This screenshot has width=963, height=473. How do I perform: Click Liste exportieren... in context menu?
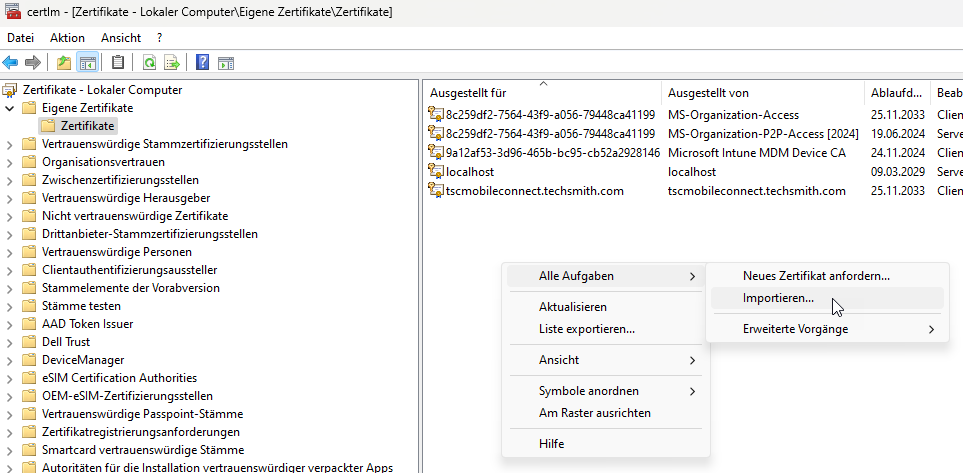[606, 329]
